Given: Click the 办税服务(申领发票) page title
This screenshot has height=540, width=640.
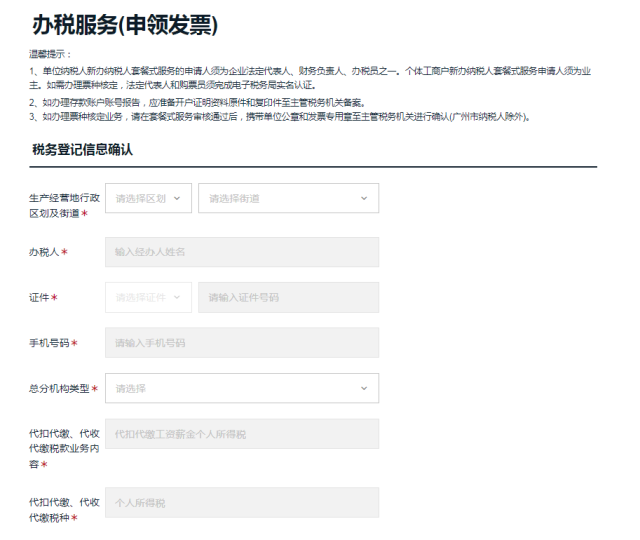Looking at the screenshot, I should [125, 25].
